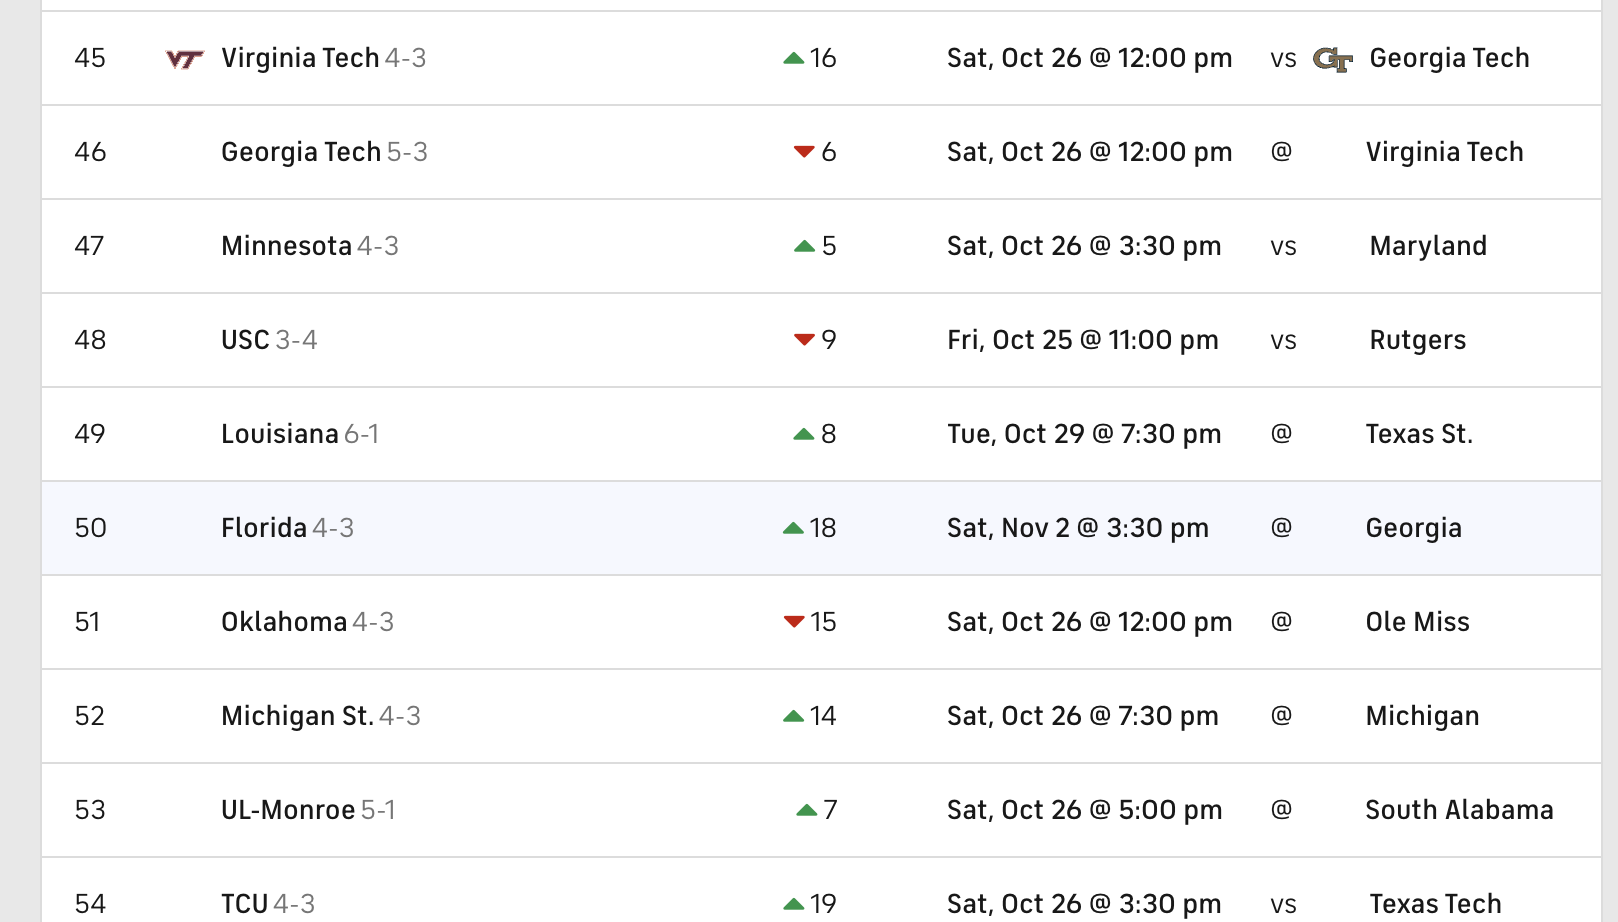1618x922 pixels.
Task: Open Michigan St. team page
Action: 297,716
